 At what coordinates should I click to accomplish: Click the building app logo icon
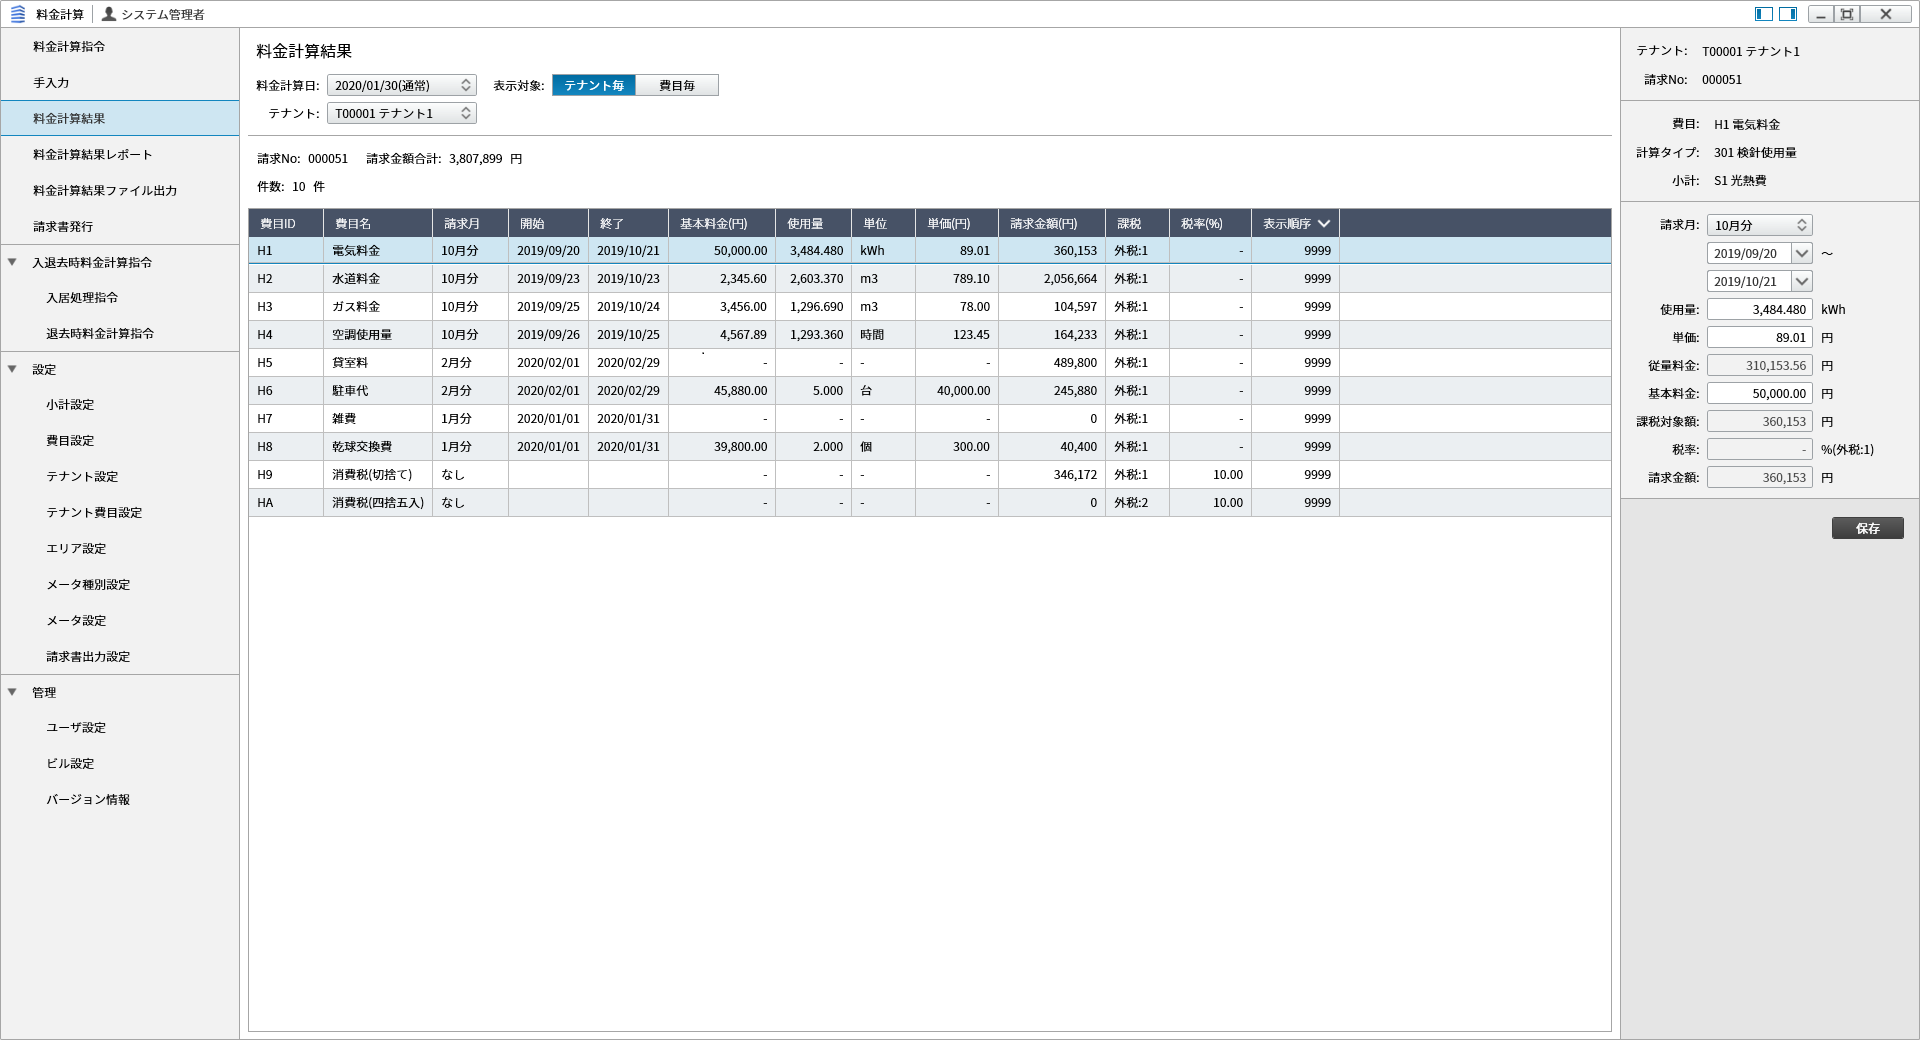pos(17,14)
